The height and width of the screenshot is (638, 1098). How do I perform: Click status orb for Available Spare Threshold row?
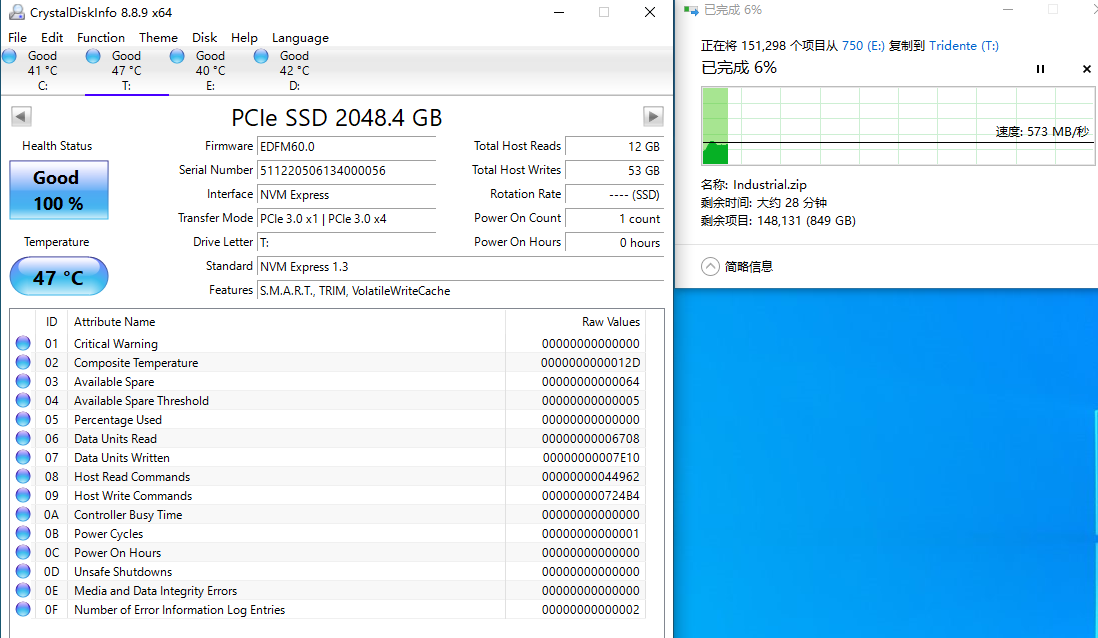click(23, 400)
